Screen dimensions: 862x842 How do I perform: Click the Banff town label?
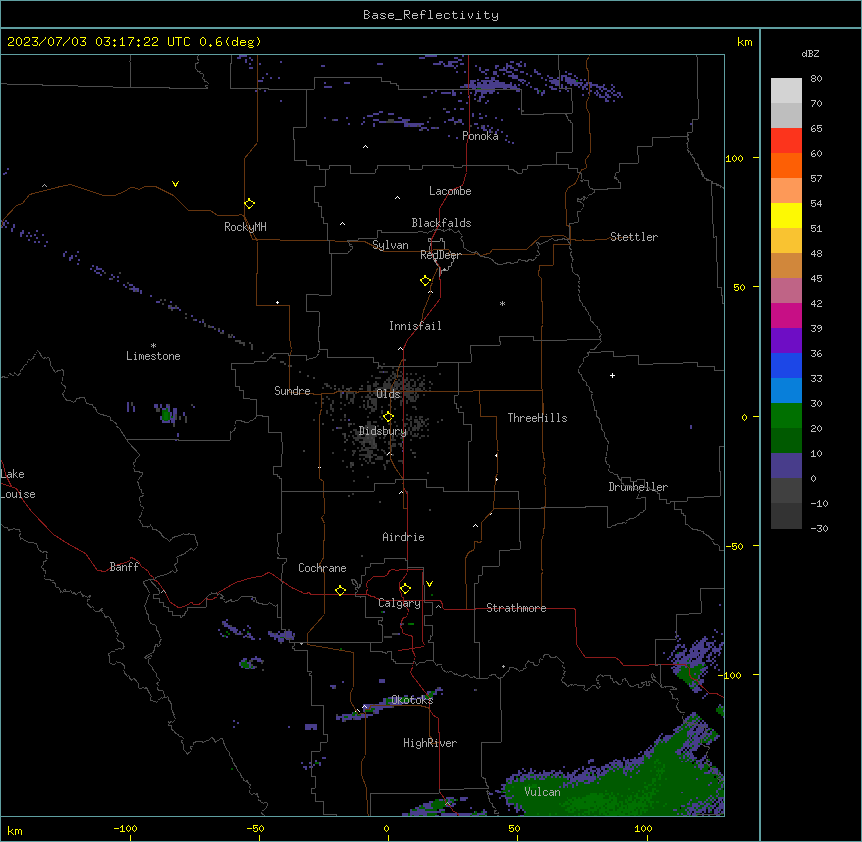124,567
